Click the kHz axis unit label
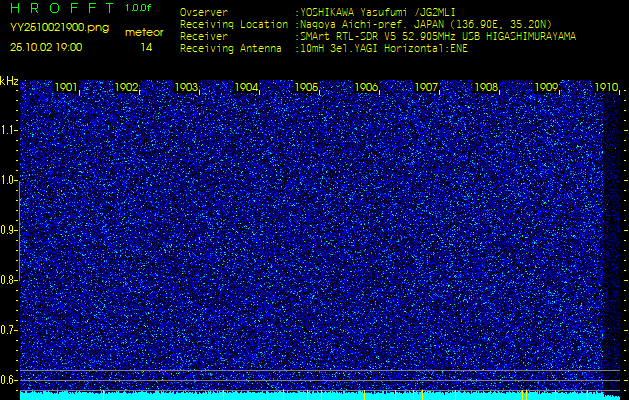Viewport: 629px width, 400px height. 9,81
